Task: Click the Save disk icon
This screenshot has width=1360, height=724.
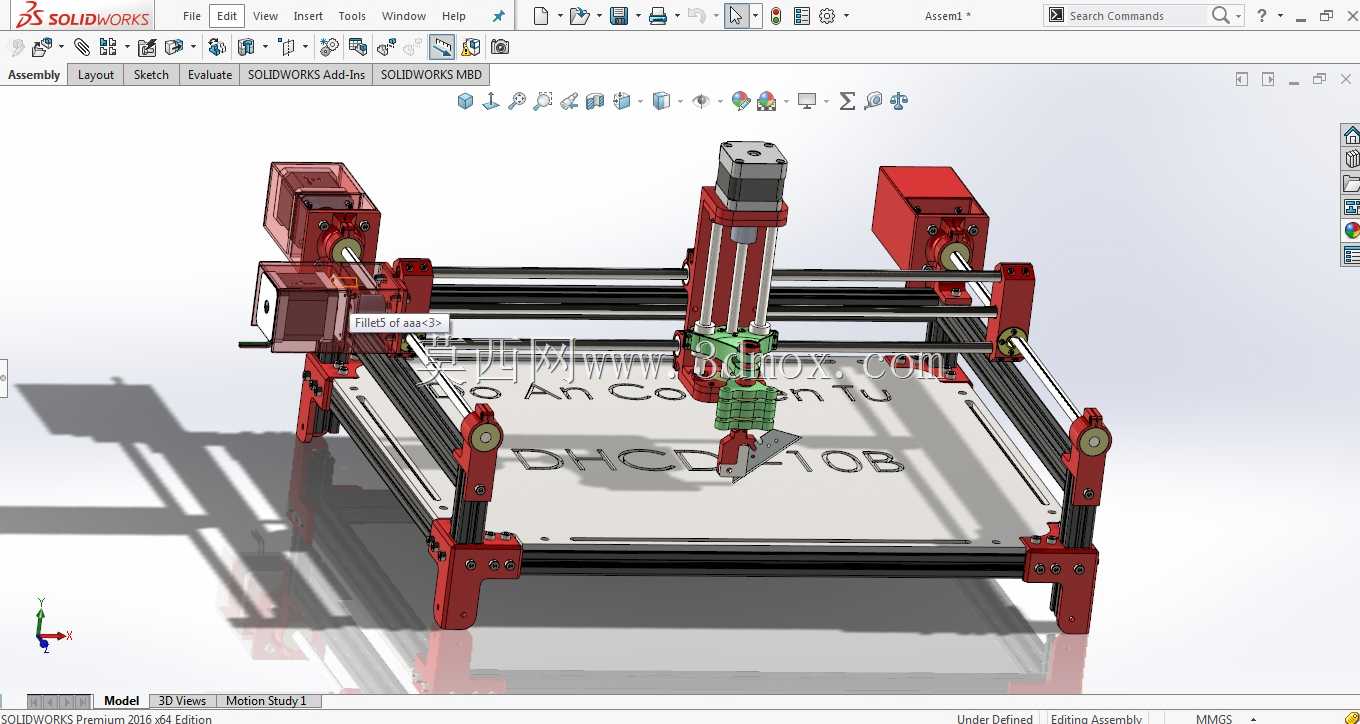Action: pyautogui.click(x=619, y=16)
